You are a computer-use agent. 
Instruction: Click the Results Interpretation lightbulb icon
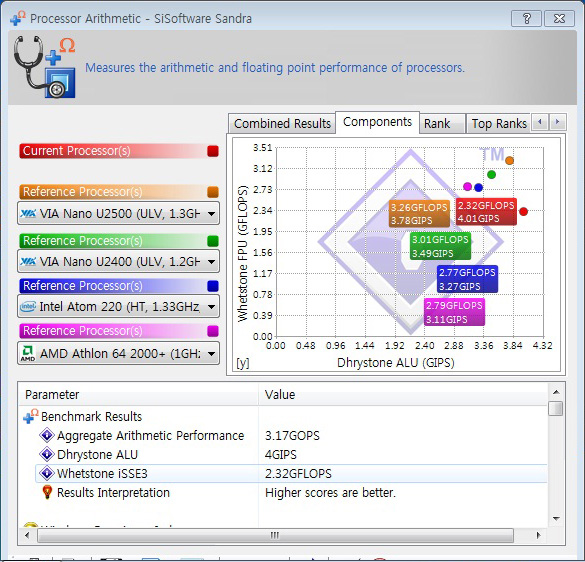(47, 492)
